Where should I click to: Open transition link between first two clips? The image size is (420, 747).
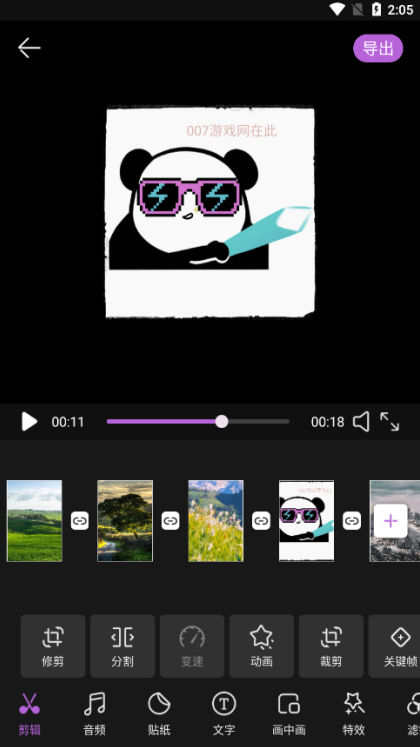coord(80,521)
